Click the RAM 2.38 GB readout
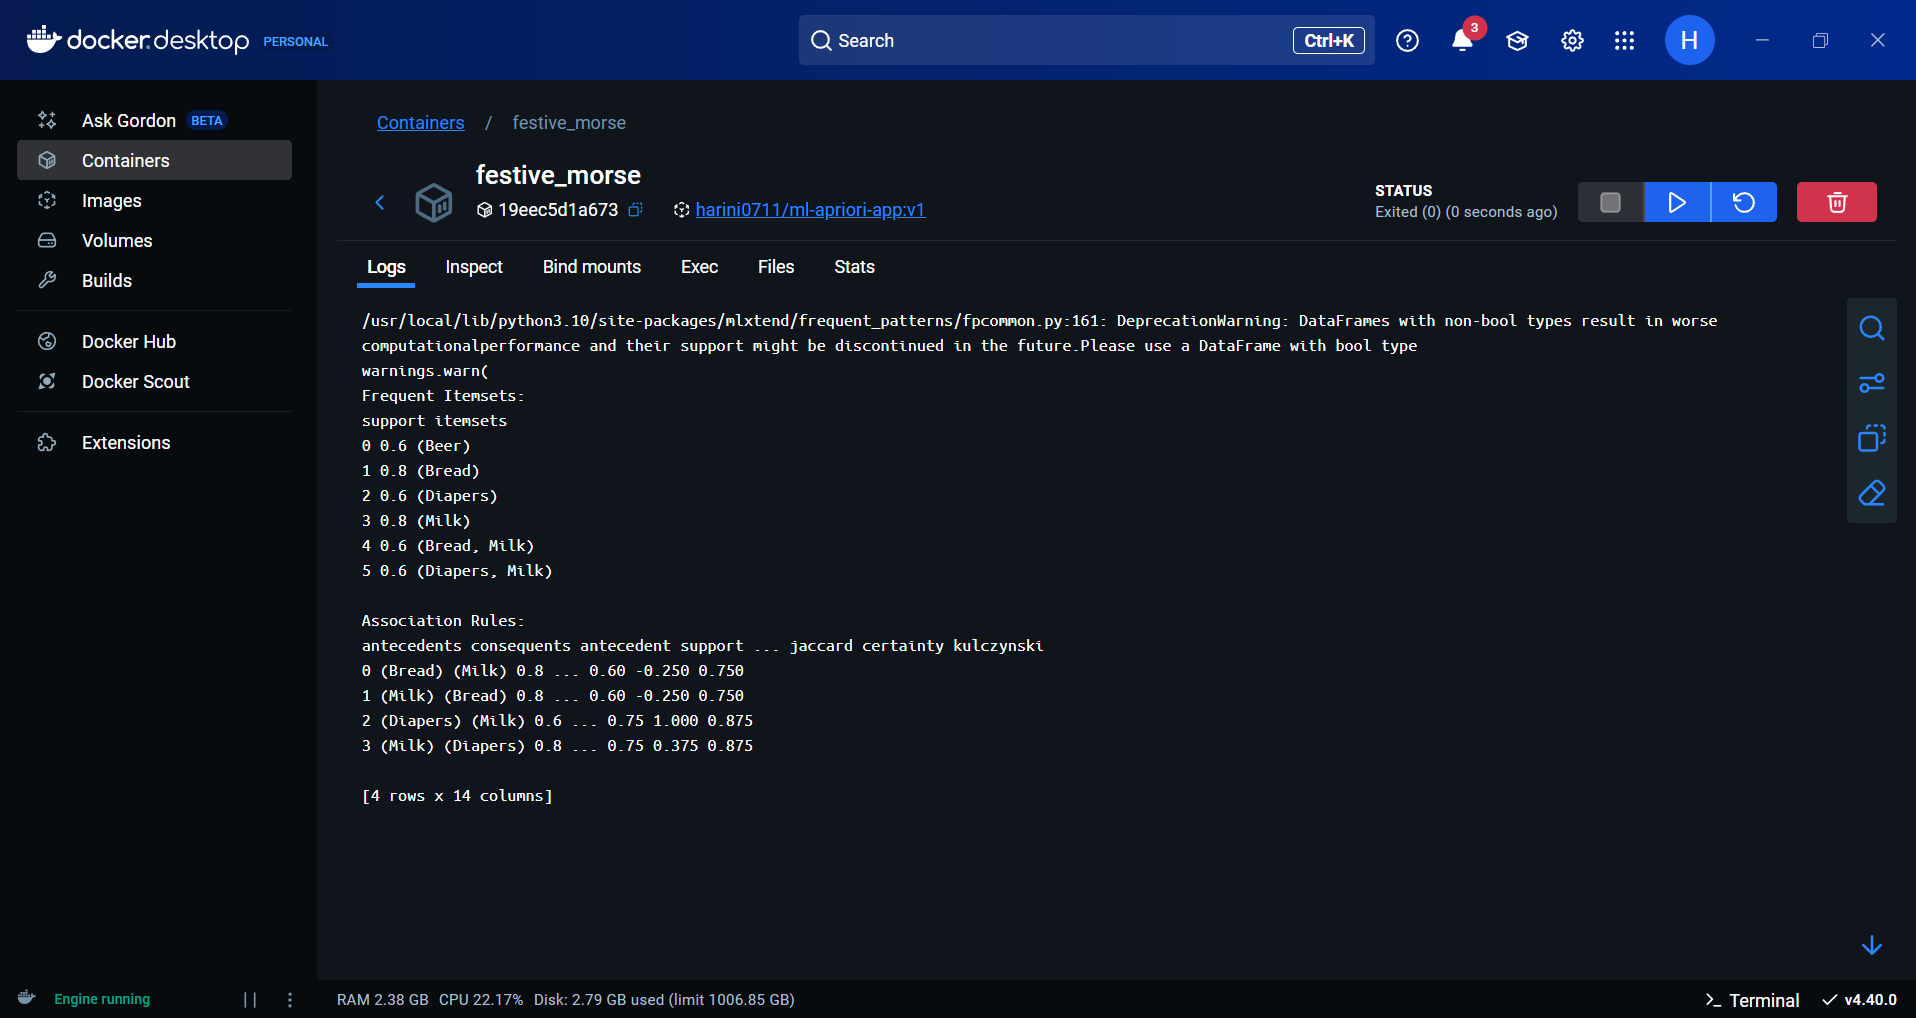 tap(382, 1000)
